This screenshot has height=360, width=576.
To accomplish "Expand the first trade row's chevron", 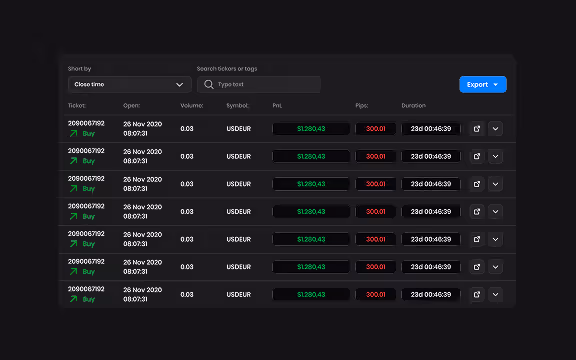I will [x=495, y=129].
